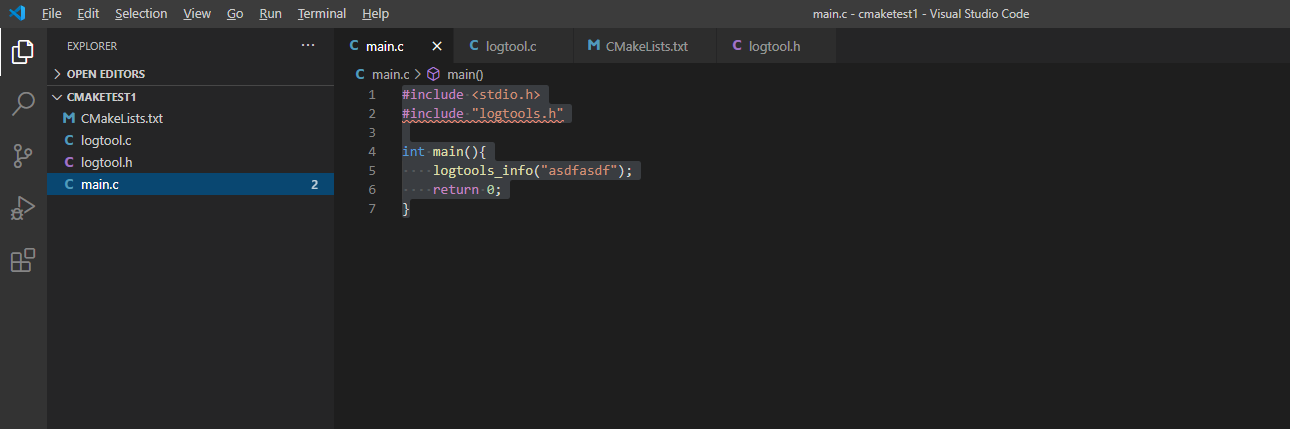Viewport: 1290px width, 429px height.
Task: Click main() in the breadcrumb path
Action: tap(465, 74)
